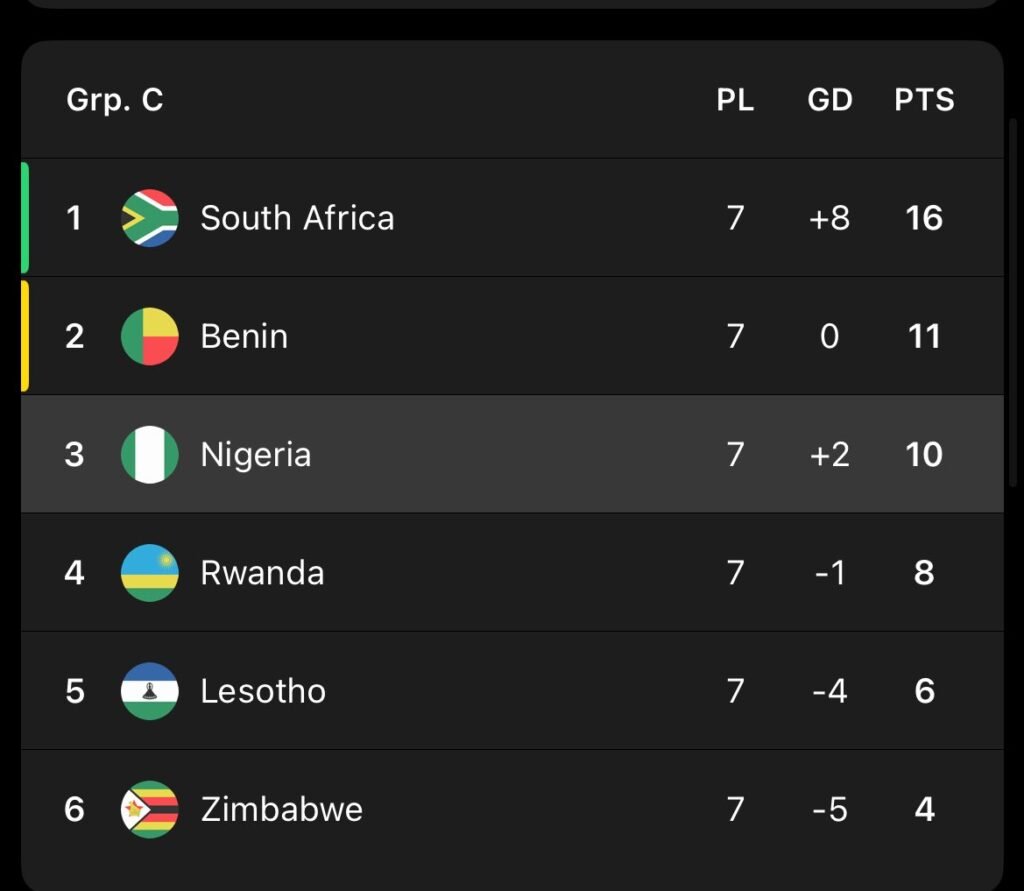This screenshot has width=1024, height=891.
Task: Click the green qualification marker beside South Africa
Action: point(25,218)
